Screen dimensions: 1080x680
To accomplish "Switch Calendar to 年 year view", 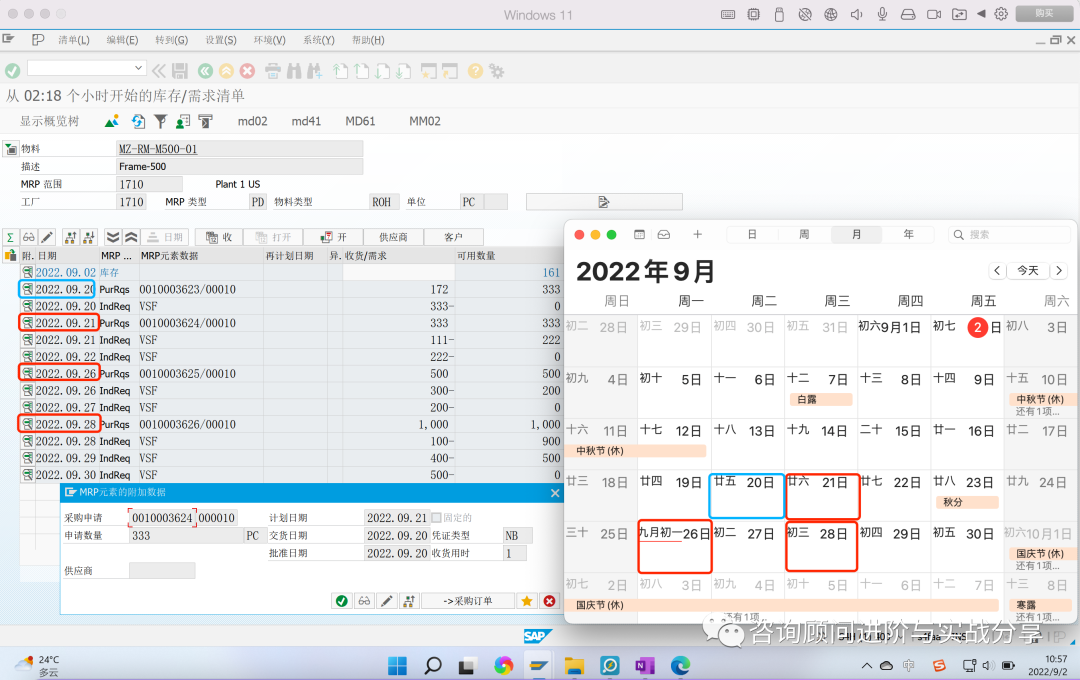I will [x=908, y=235].
